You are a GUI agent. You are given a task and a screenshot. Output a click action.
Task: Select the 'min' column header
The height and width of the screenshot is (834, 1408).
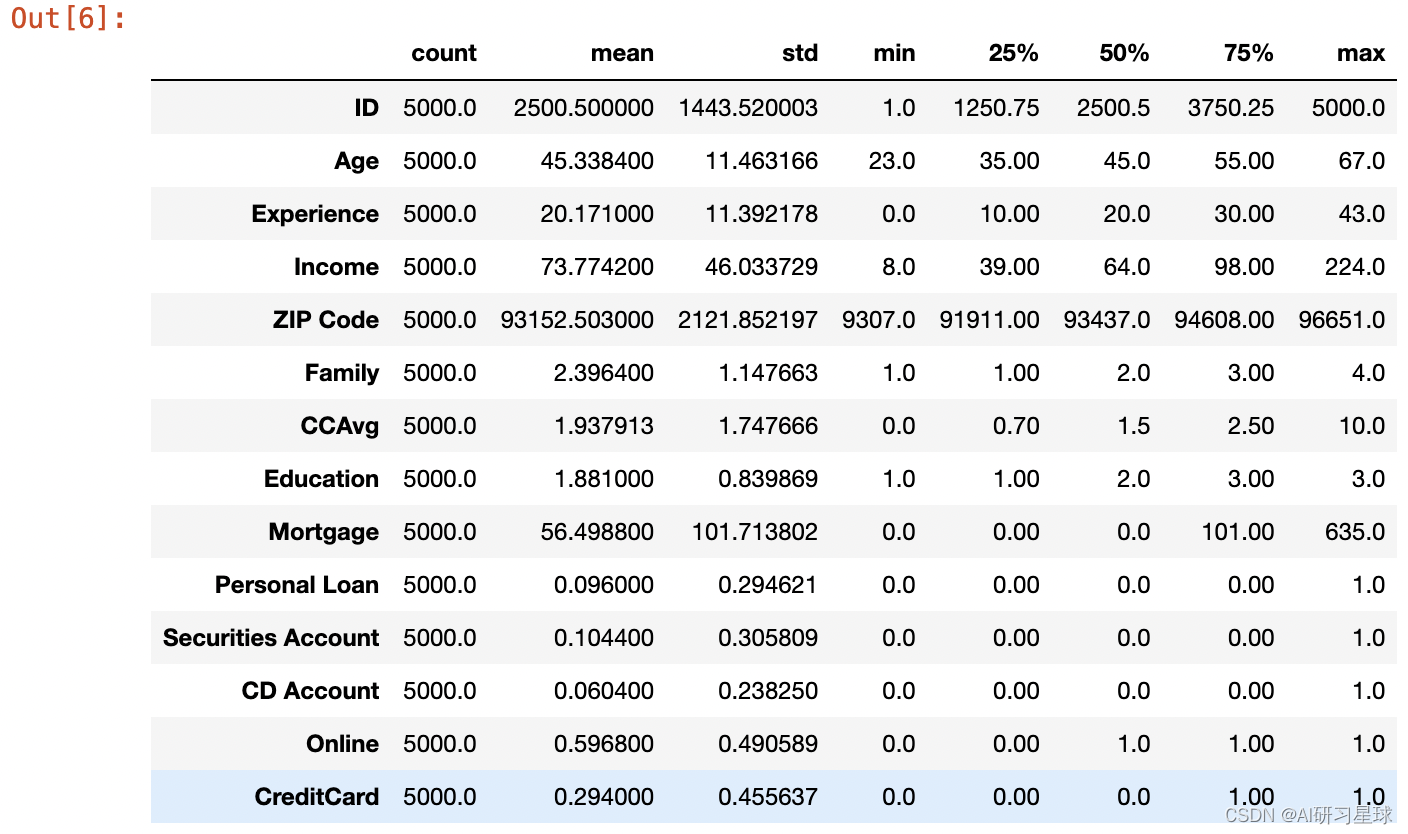[x=894, y=54]
